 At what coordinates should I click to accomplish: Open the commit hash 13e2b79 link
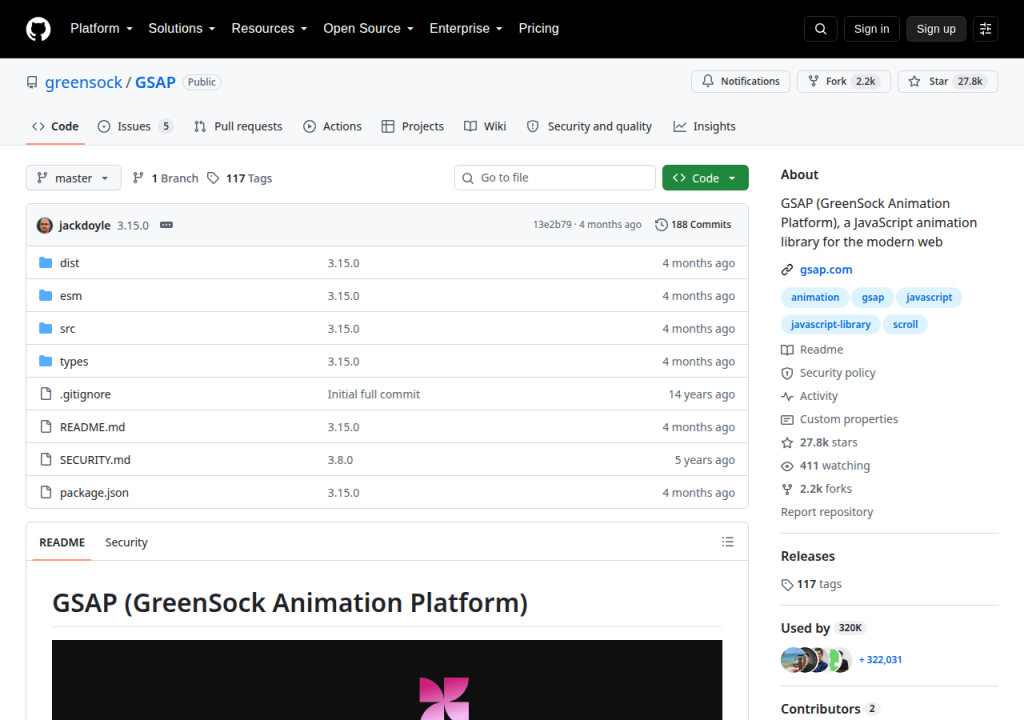[x=552, y=224]
